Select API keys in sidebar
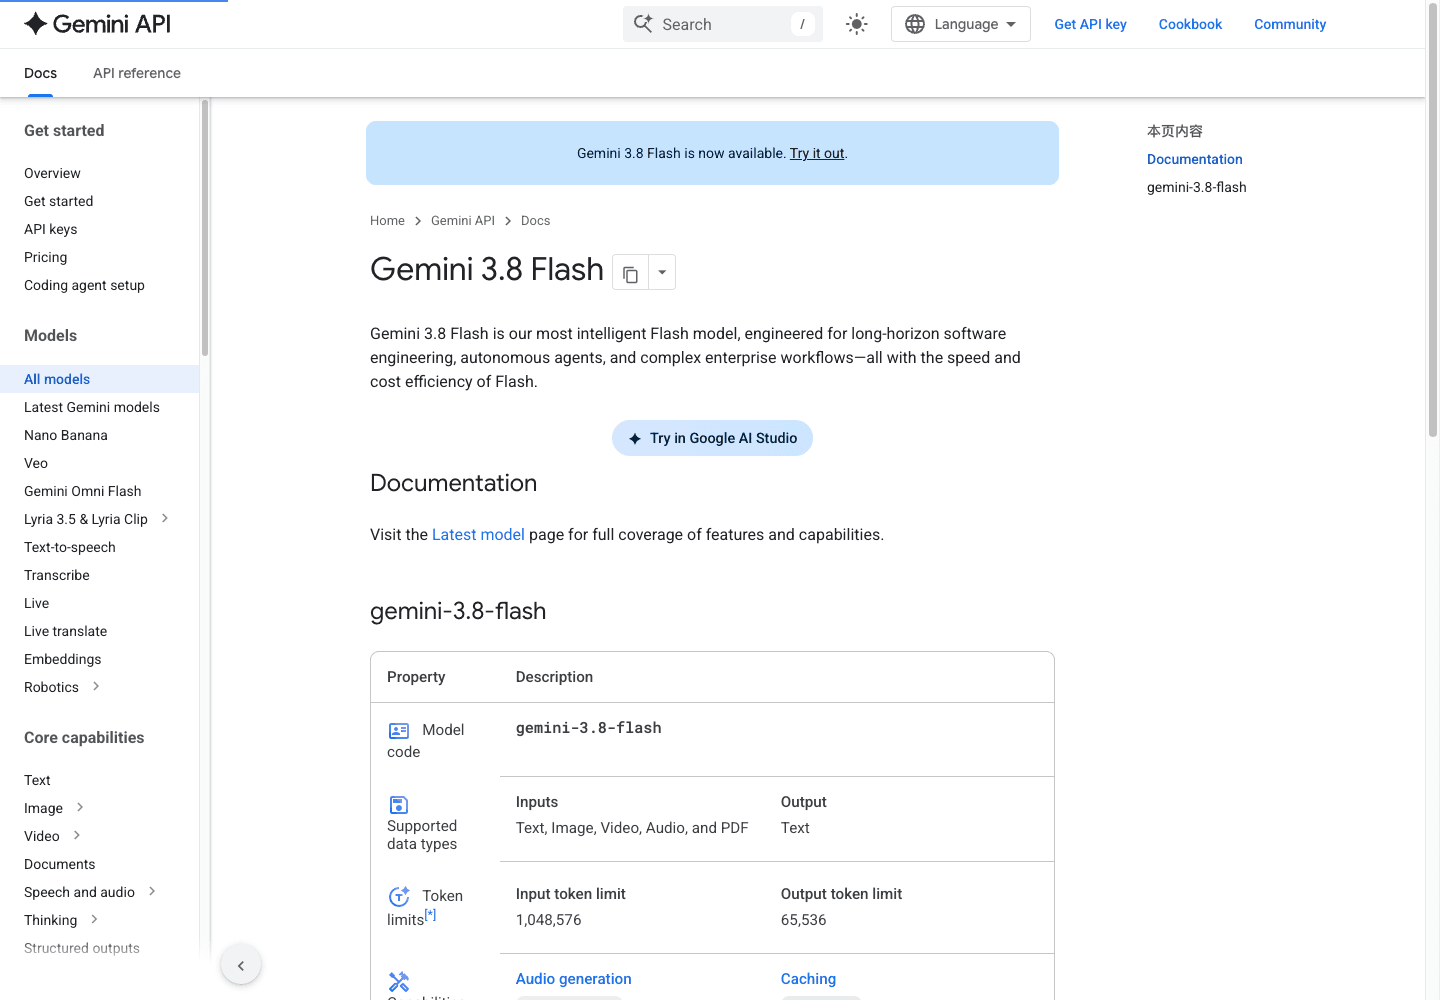Viewport: 1440px width, 1000px height. 51,229
